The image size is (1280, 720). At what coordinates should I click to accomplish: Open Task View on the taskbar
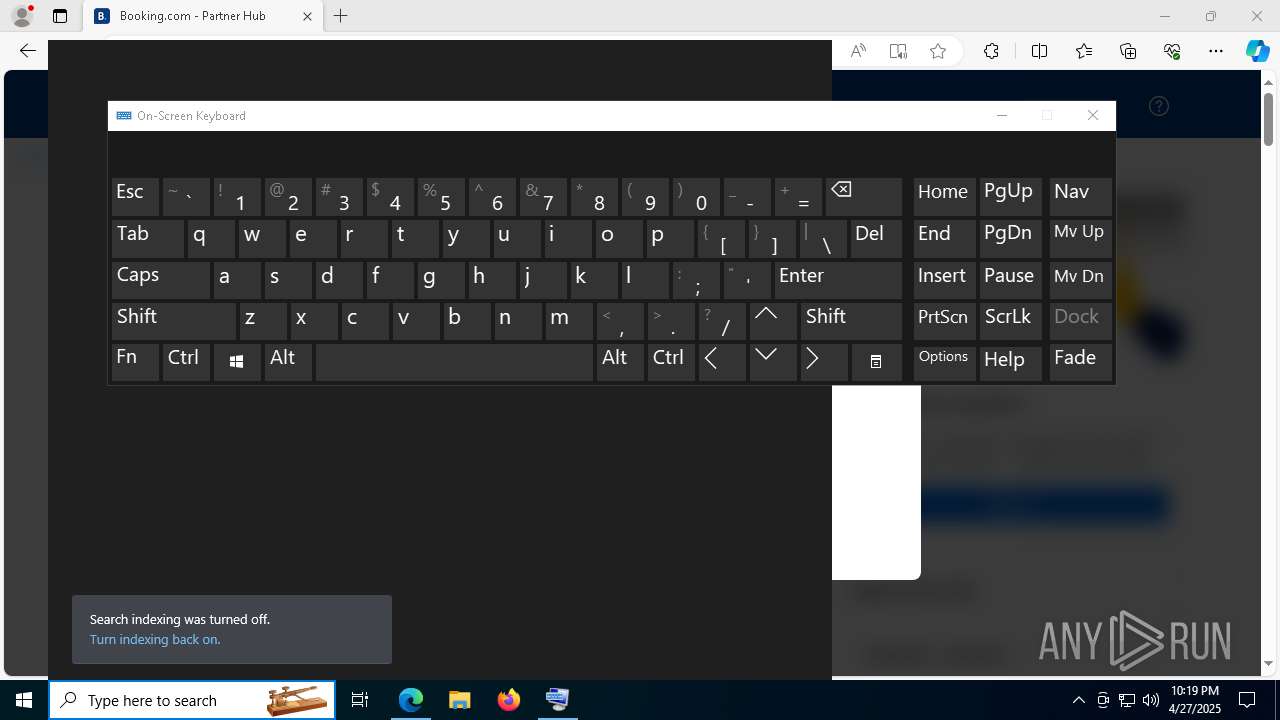point(360,700)
